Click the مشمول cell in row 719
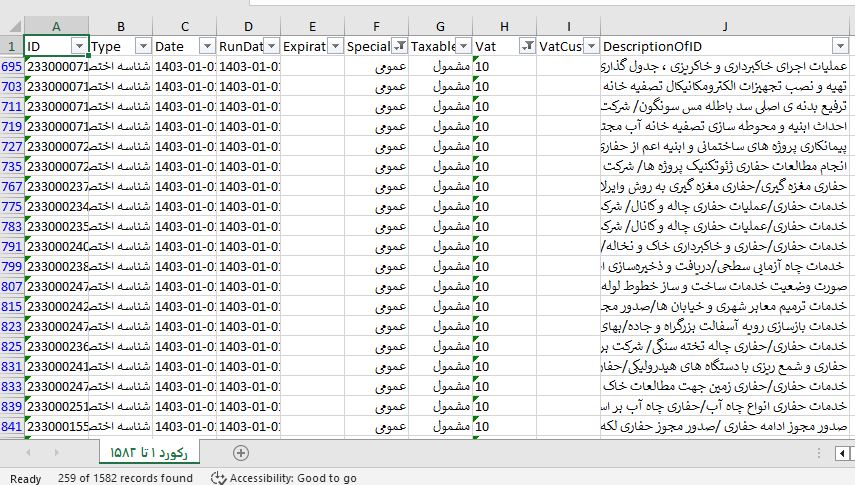The width and height of the screenshot is (855, 485). [440, 127]
